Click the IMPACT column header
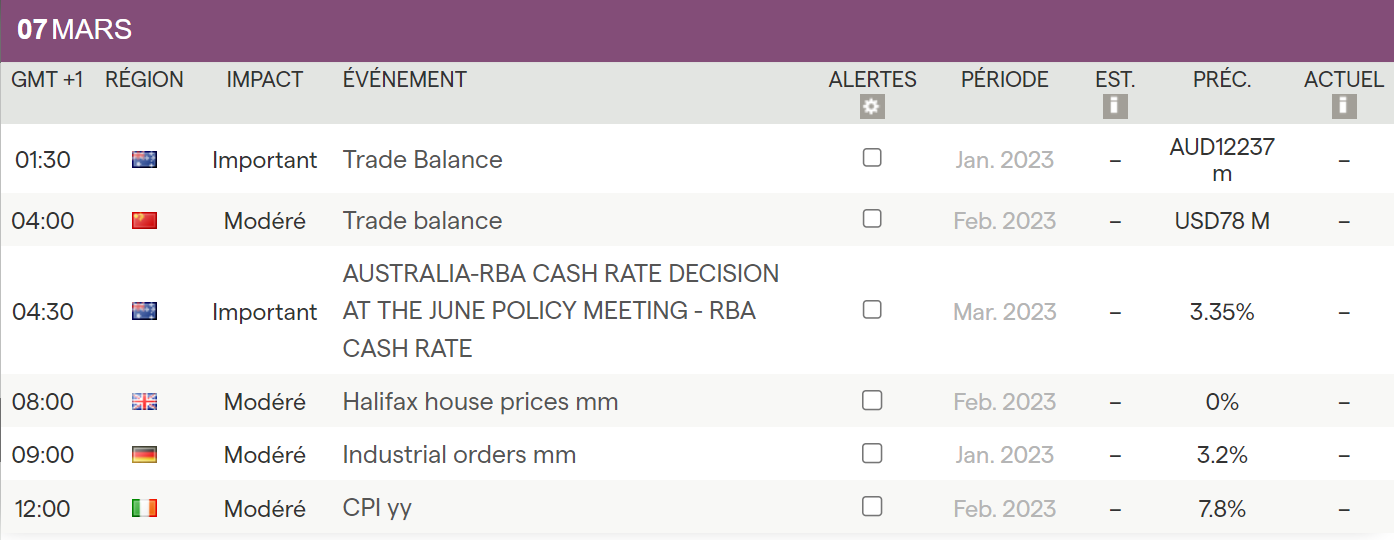The width and height of the screenshot is (1394, 540). pos(264,80)
